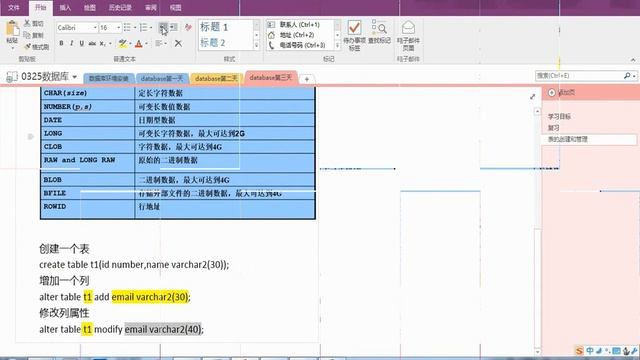The height and width of the screenshot is (360, 640).
Task: Apply yellow text highlight color
Action: (122, 43)
